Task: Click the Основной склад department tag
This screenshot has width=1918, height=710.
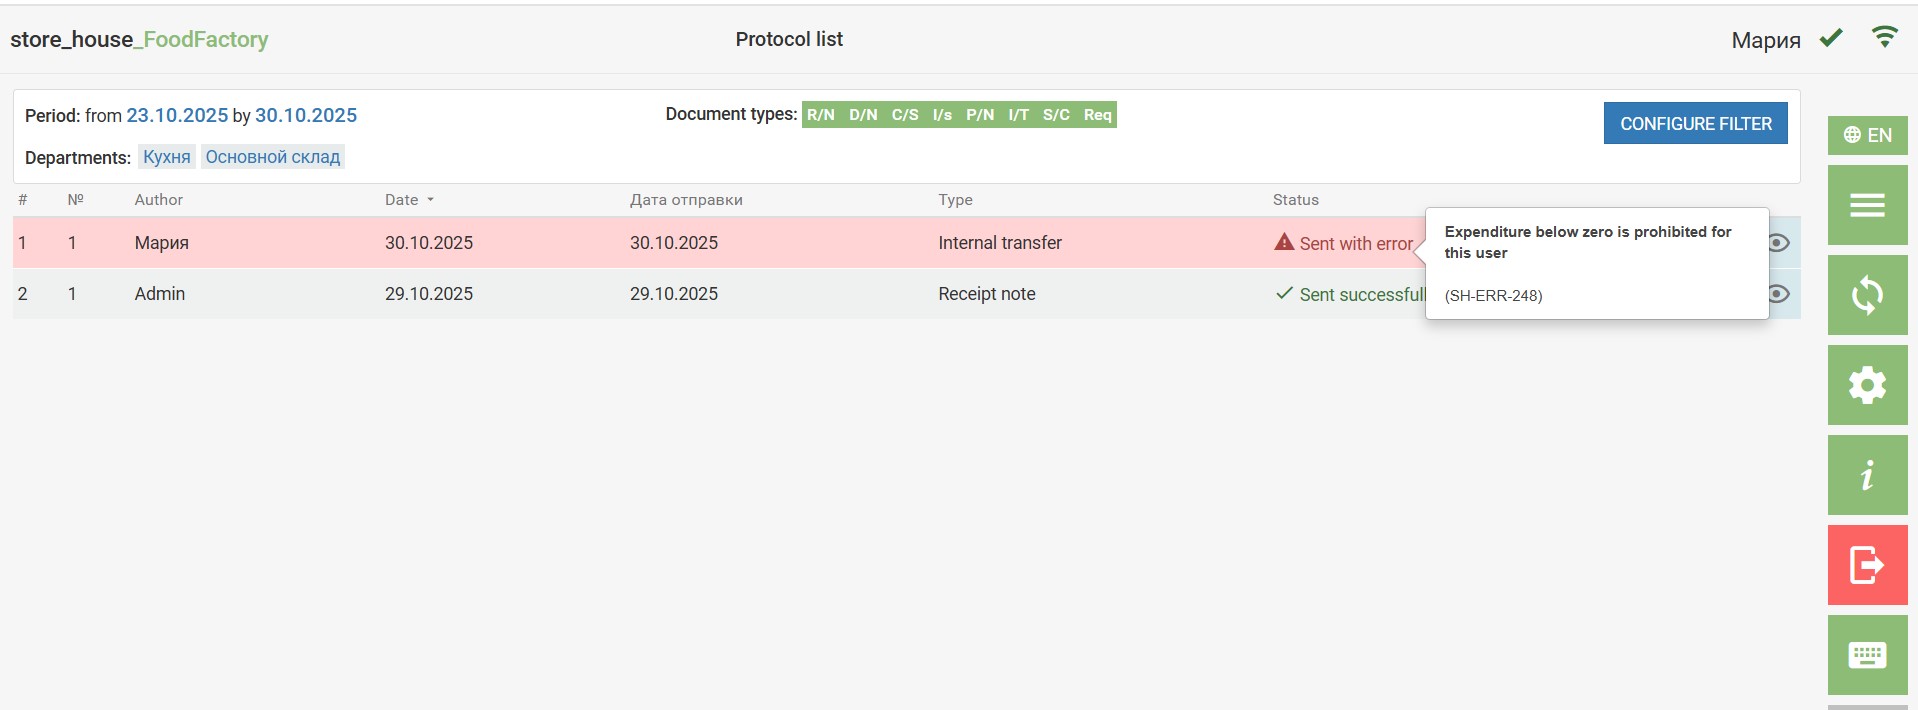Action: (272, 157)
